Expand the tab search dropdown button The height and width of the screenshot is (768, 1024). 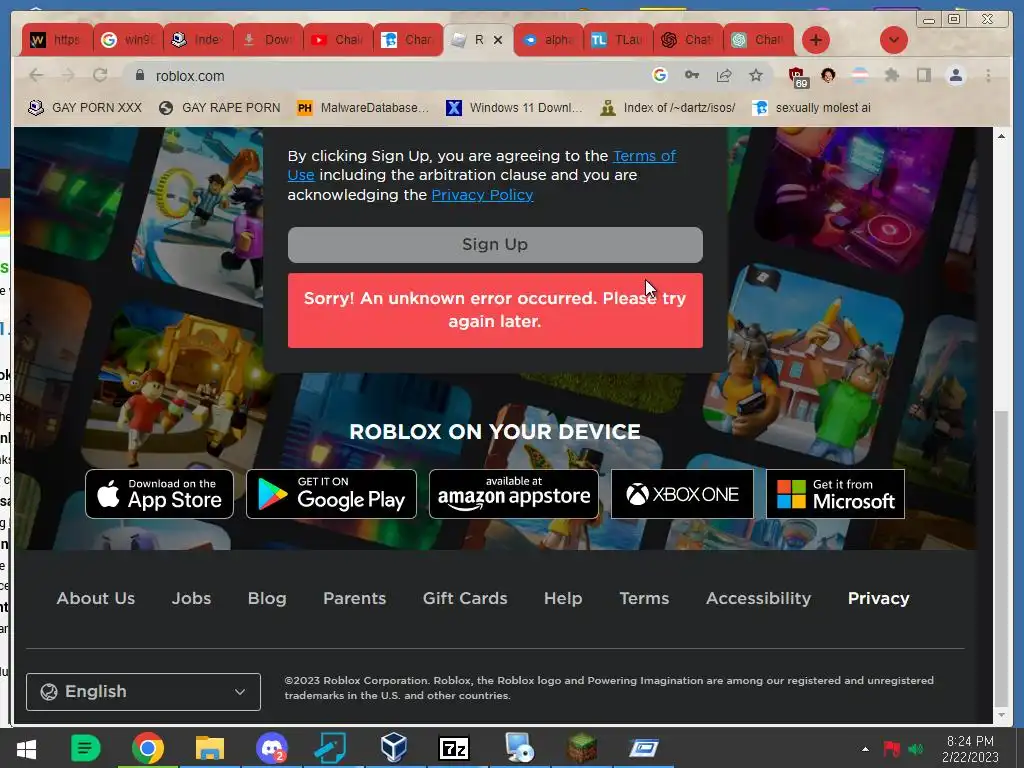click(893, 40)
